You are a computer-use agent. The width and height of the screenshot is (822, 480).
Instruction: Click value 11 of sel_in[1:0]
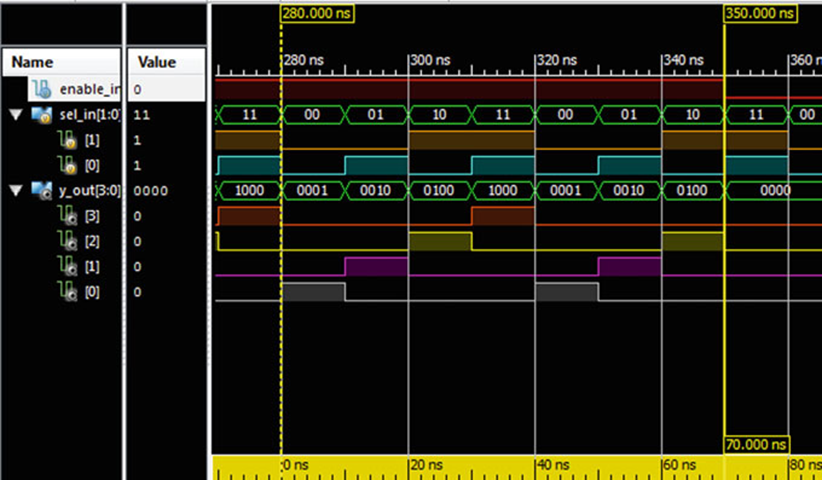tap(142, 114)
